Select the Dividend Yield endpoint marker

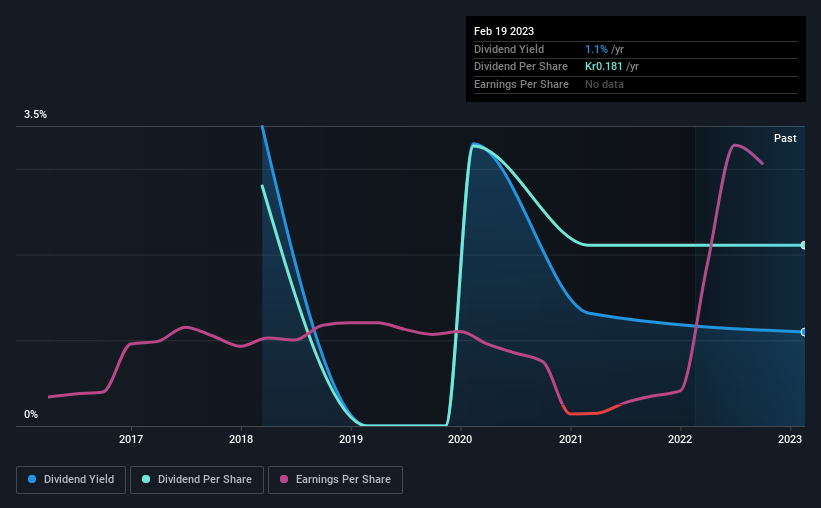[803, 332]
